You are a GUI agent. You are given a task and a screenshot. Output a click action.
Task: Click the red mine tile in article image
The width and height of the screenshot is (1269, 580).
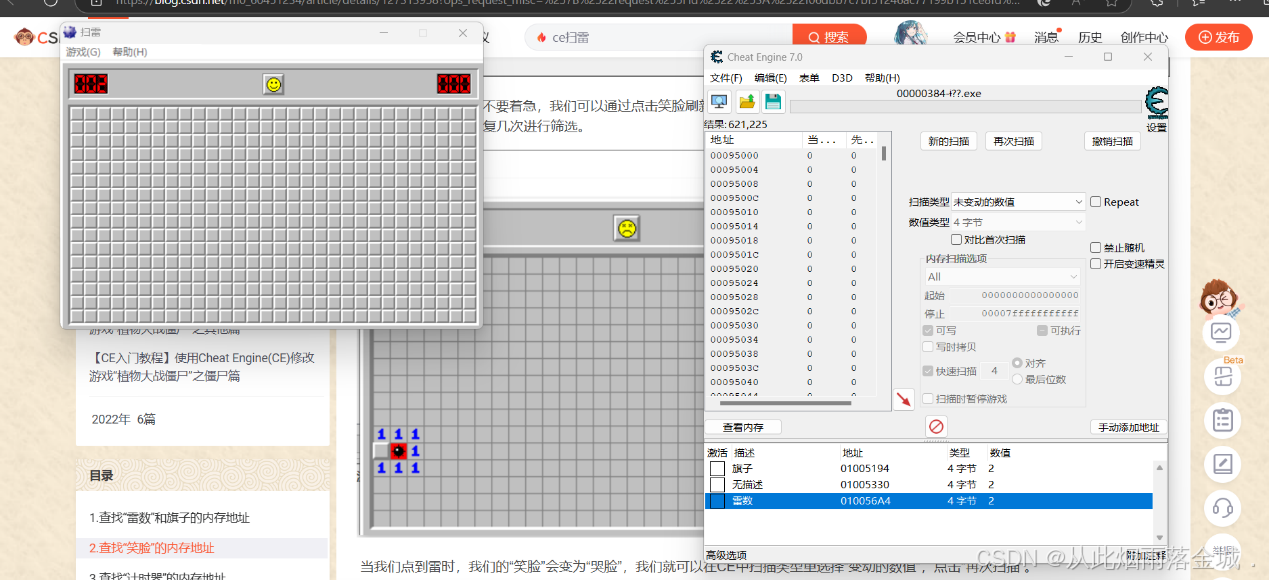pyautogui.click(x=398, y=451)
